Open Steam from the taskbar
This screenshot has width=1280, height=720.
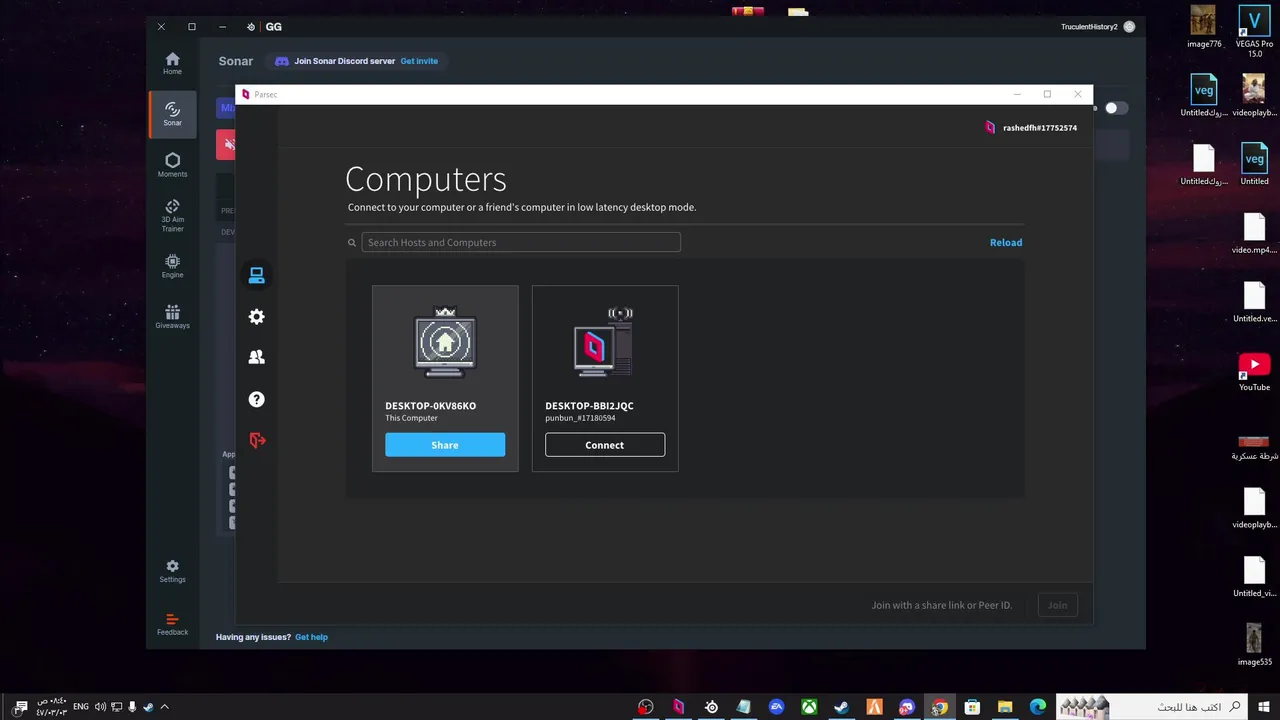click(x=842, y=707)
